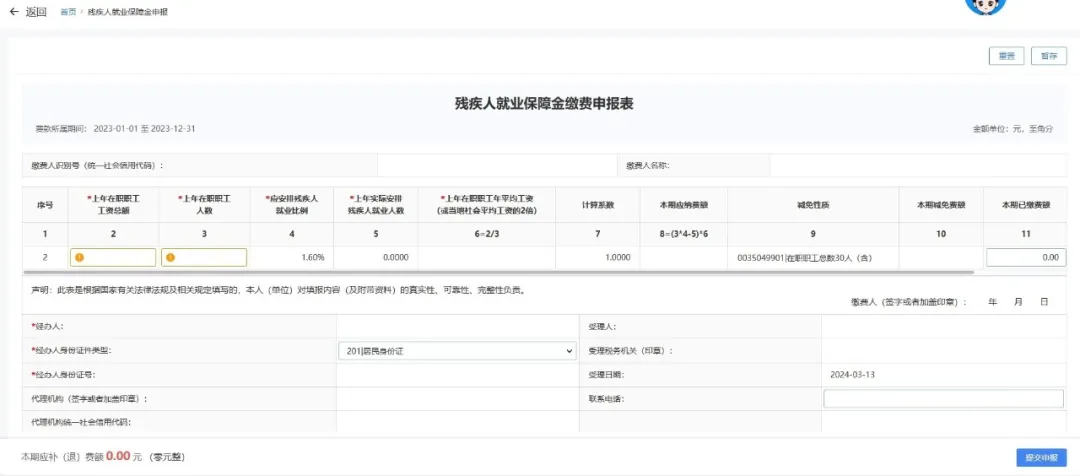Screen dimensions: 1080x476
Task: Focus the 上年在职职工人数 input field
Action: point(204,258)
